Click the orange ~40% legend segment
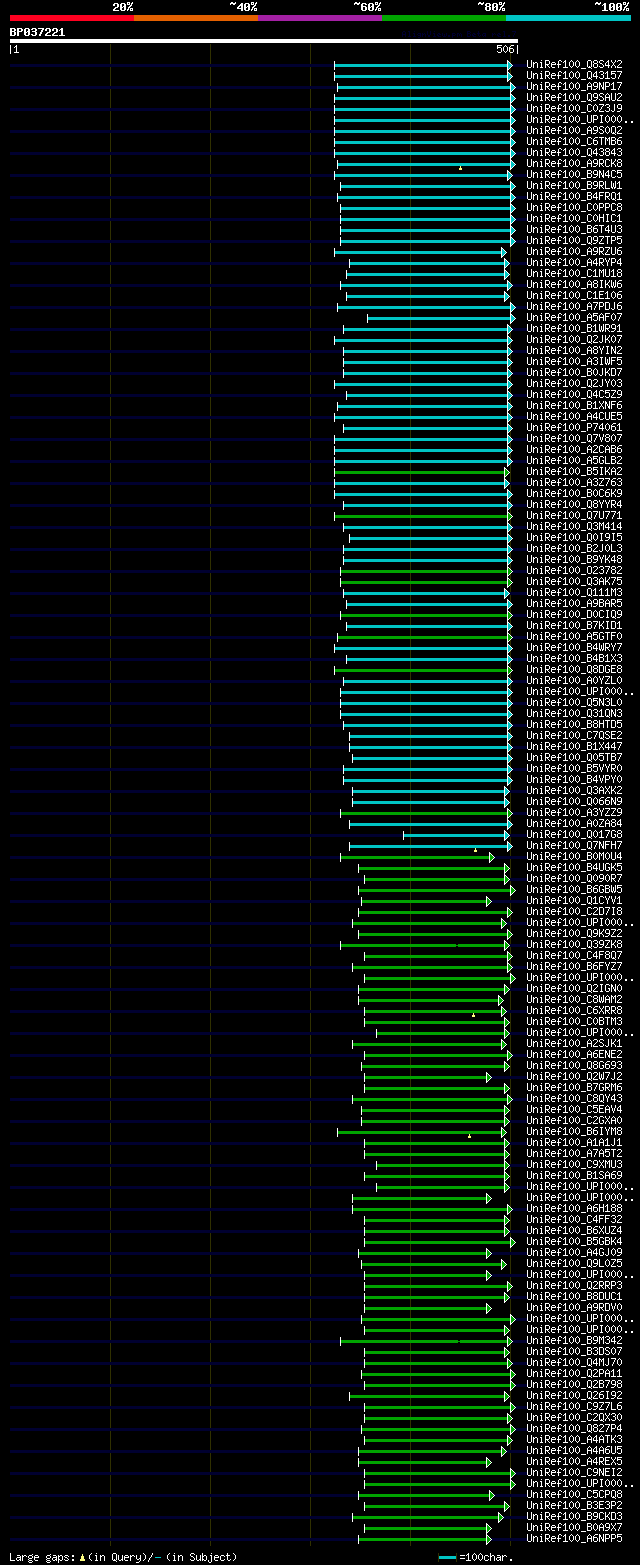Screen dimensions: 640x1565 click(196, 18)
